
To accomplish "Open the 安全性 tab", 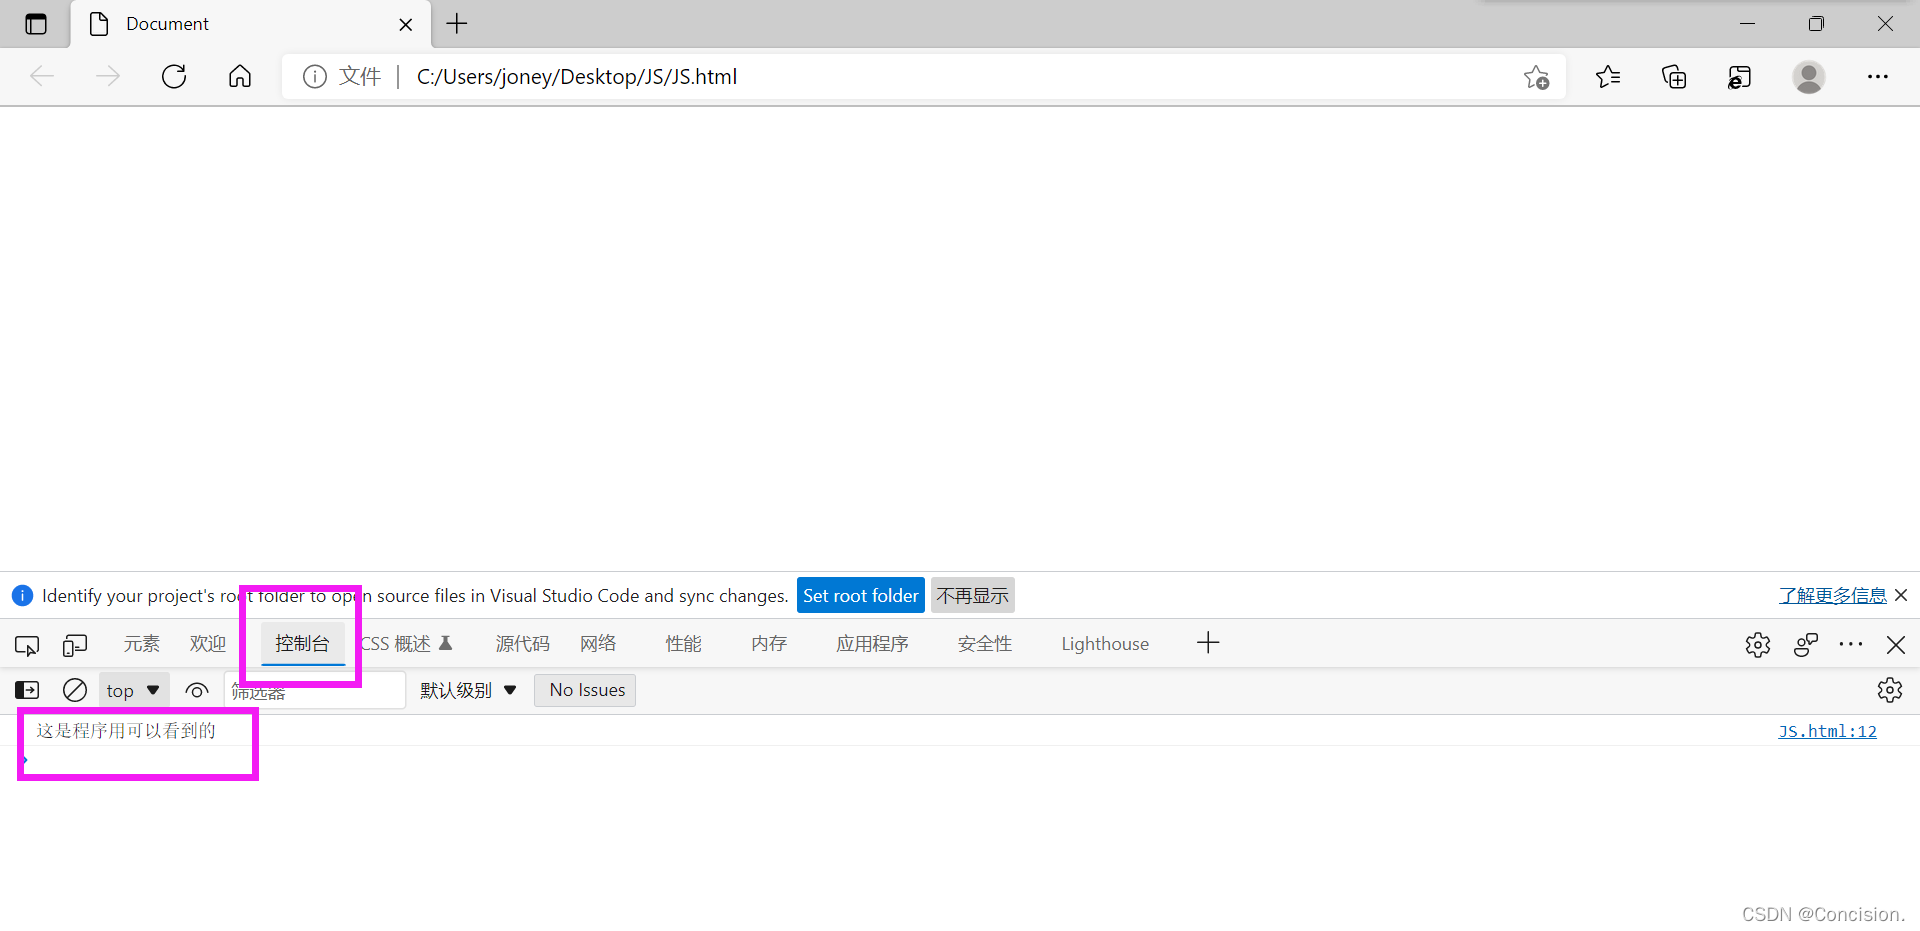I will point(985,643).
